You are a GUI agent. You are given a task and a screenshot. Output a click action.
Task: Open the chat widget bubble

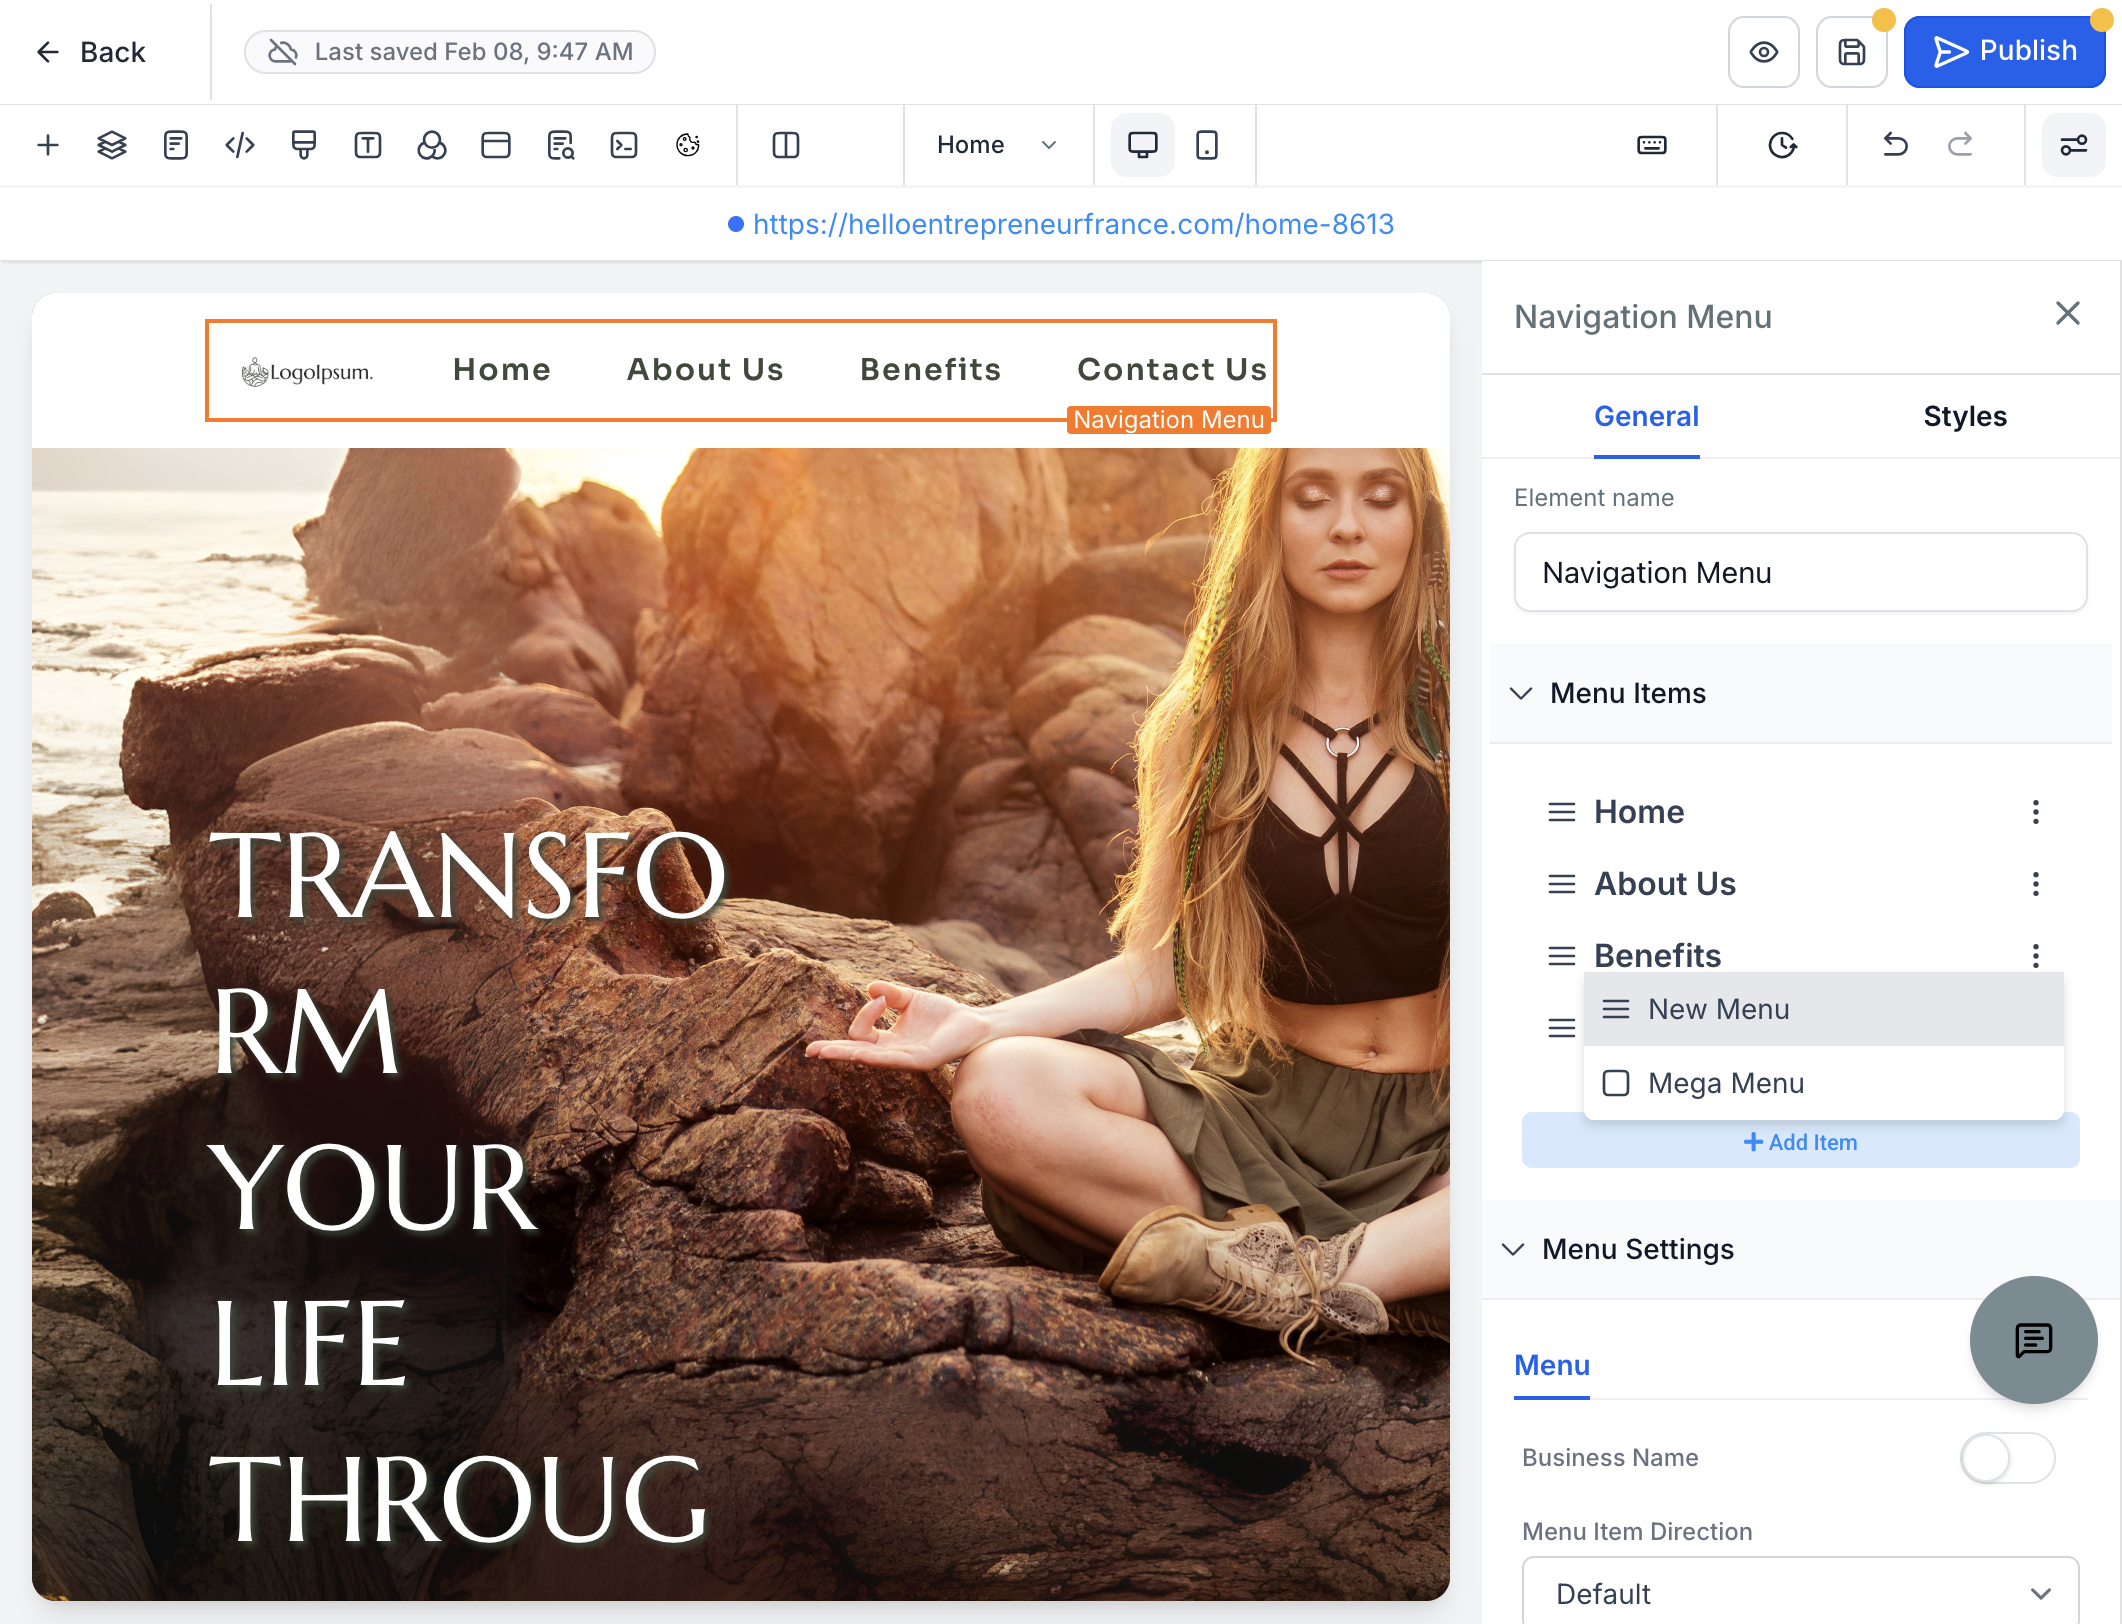point(2033,1339)
